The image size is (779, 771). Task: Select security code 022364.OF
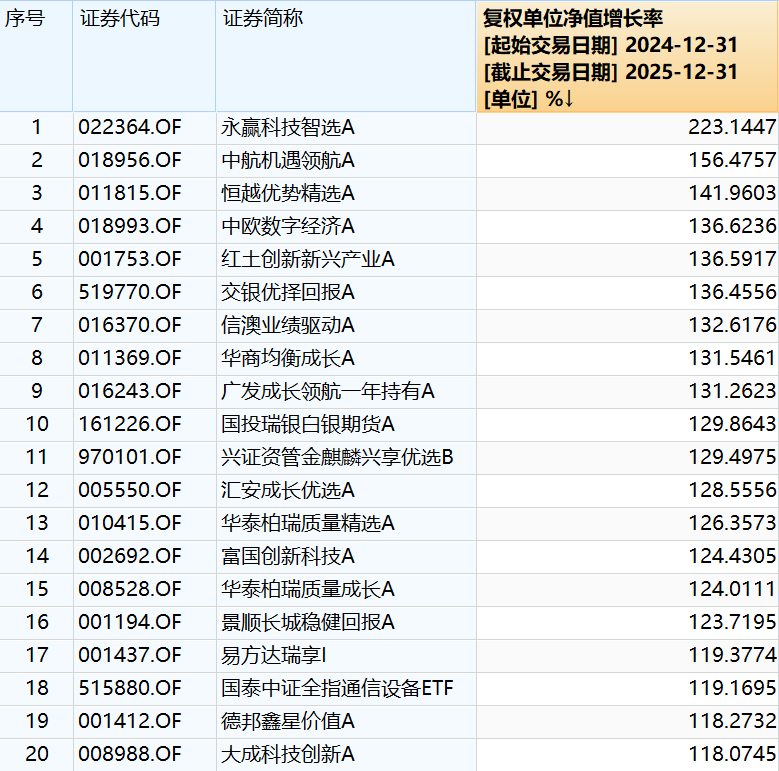pos(130,127)
